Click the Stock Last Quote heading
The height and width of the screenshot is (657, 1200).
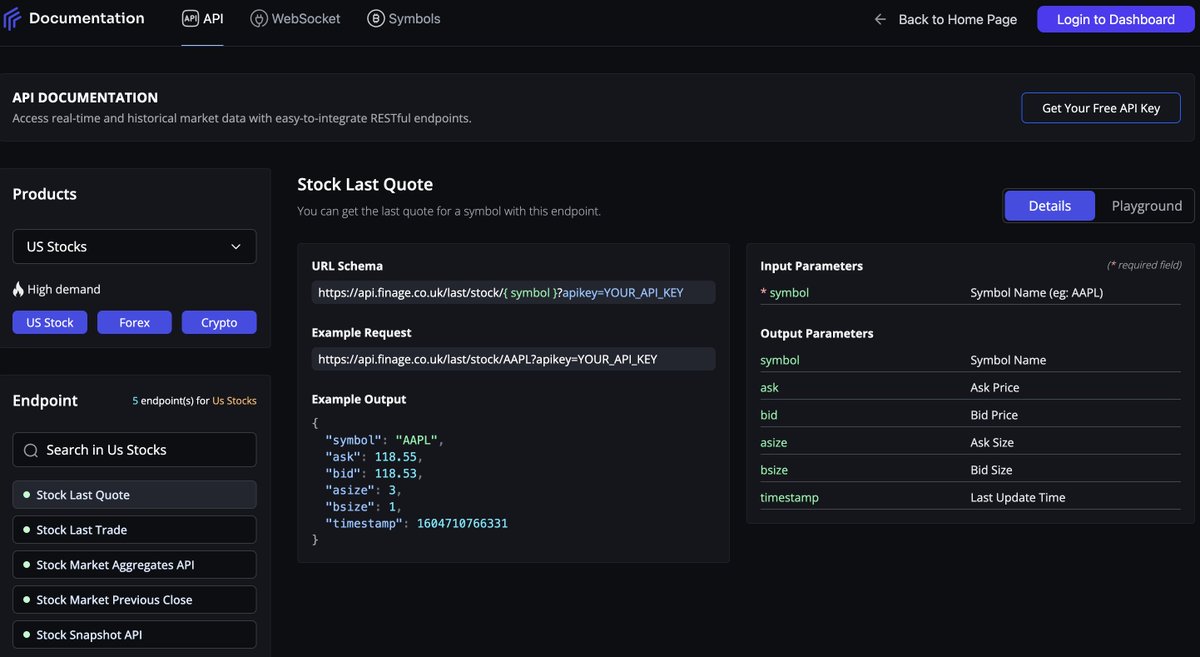tap(365, 184)
